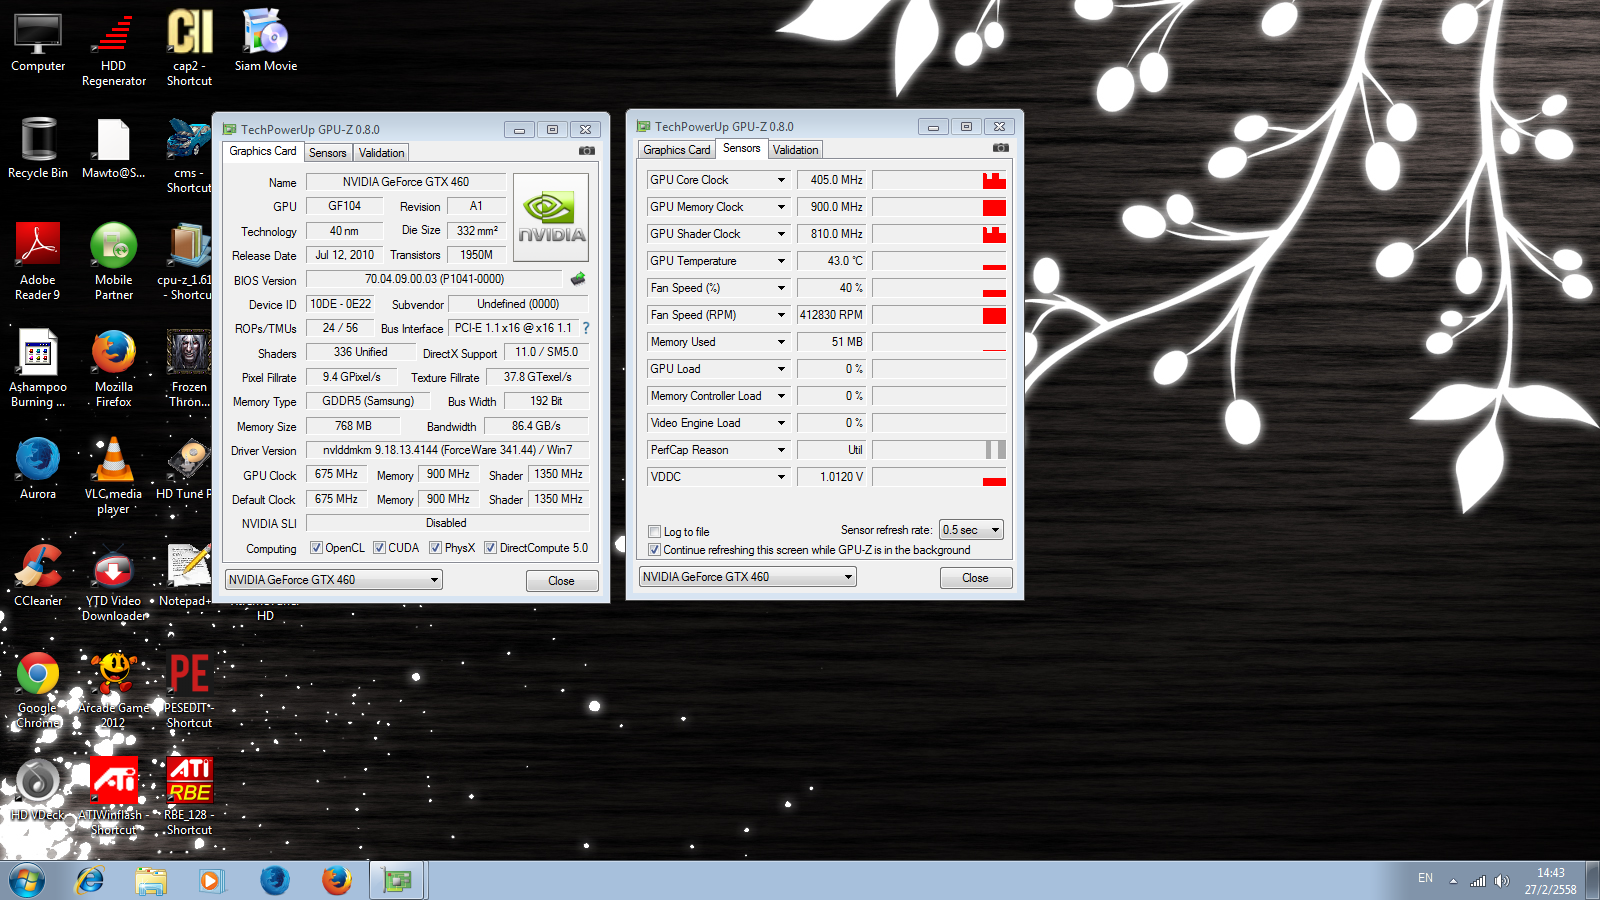Open Google Chrome desktop icon

[38, 690]
